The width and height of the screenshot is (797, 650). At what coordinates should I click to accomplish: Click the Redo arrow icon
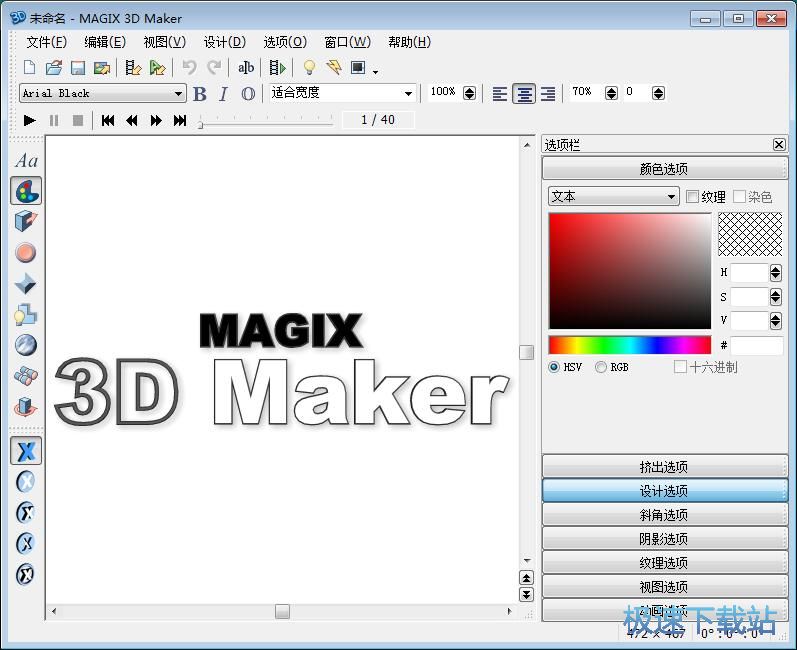pos(214,67)
